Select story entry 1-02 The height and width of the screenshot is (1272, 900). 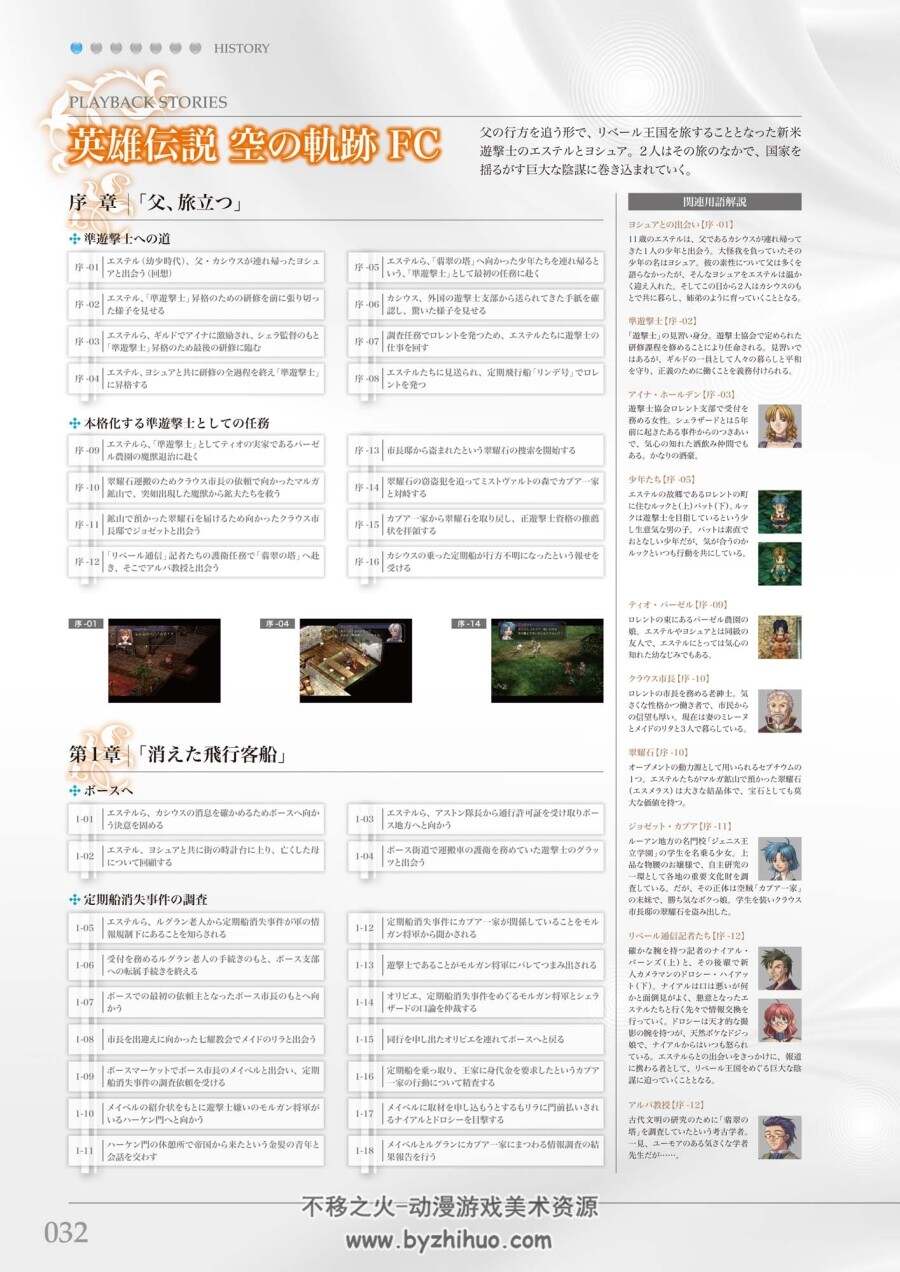pos(196,855)
